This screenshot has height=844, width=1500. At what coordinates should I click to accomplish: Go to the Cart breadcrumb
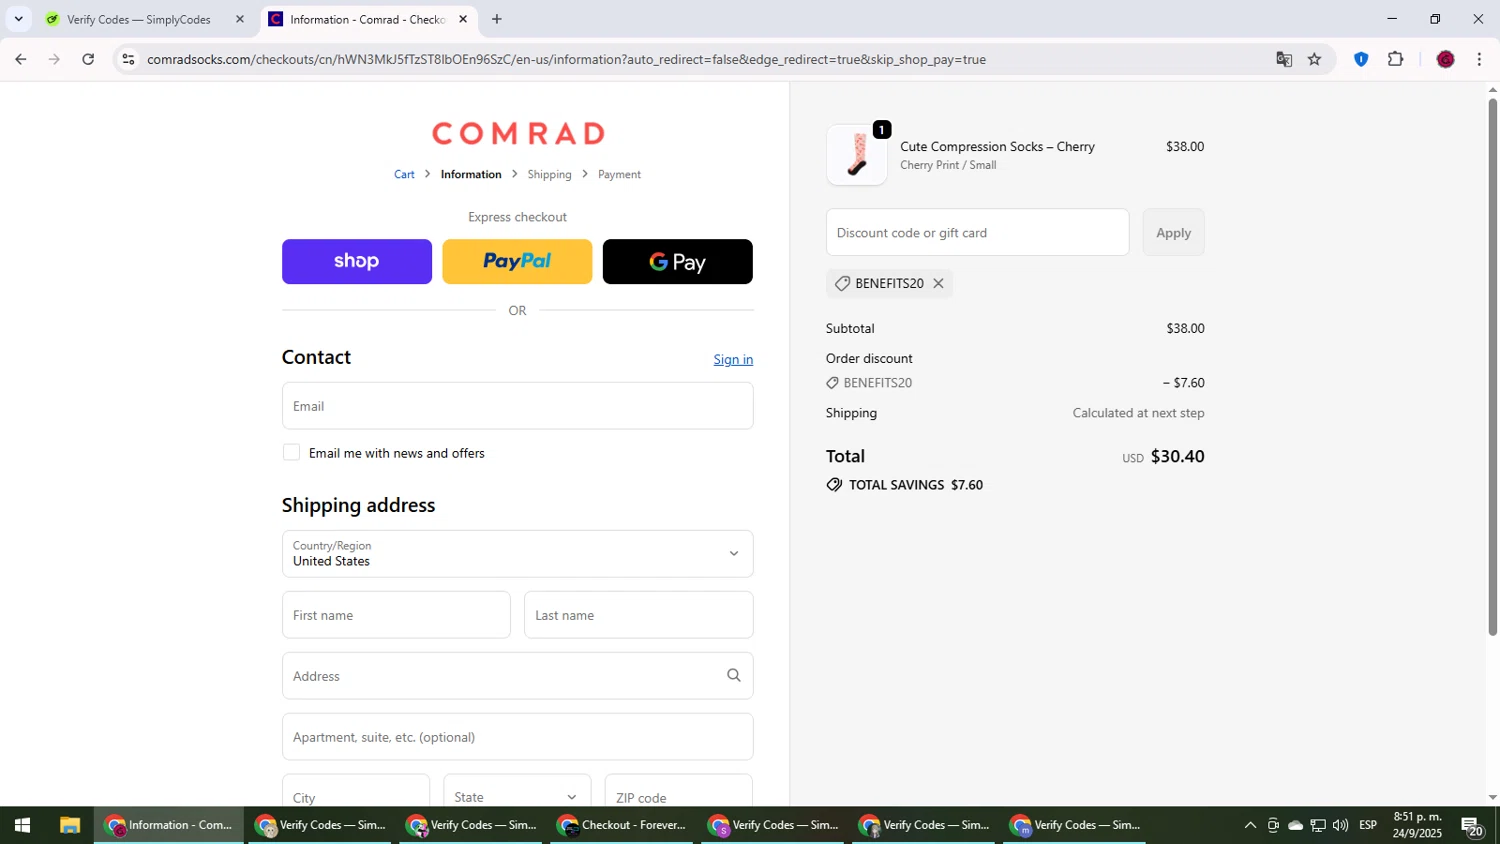(x=404, y=174)
